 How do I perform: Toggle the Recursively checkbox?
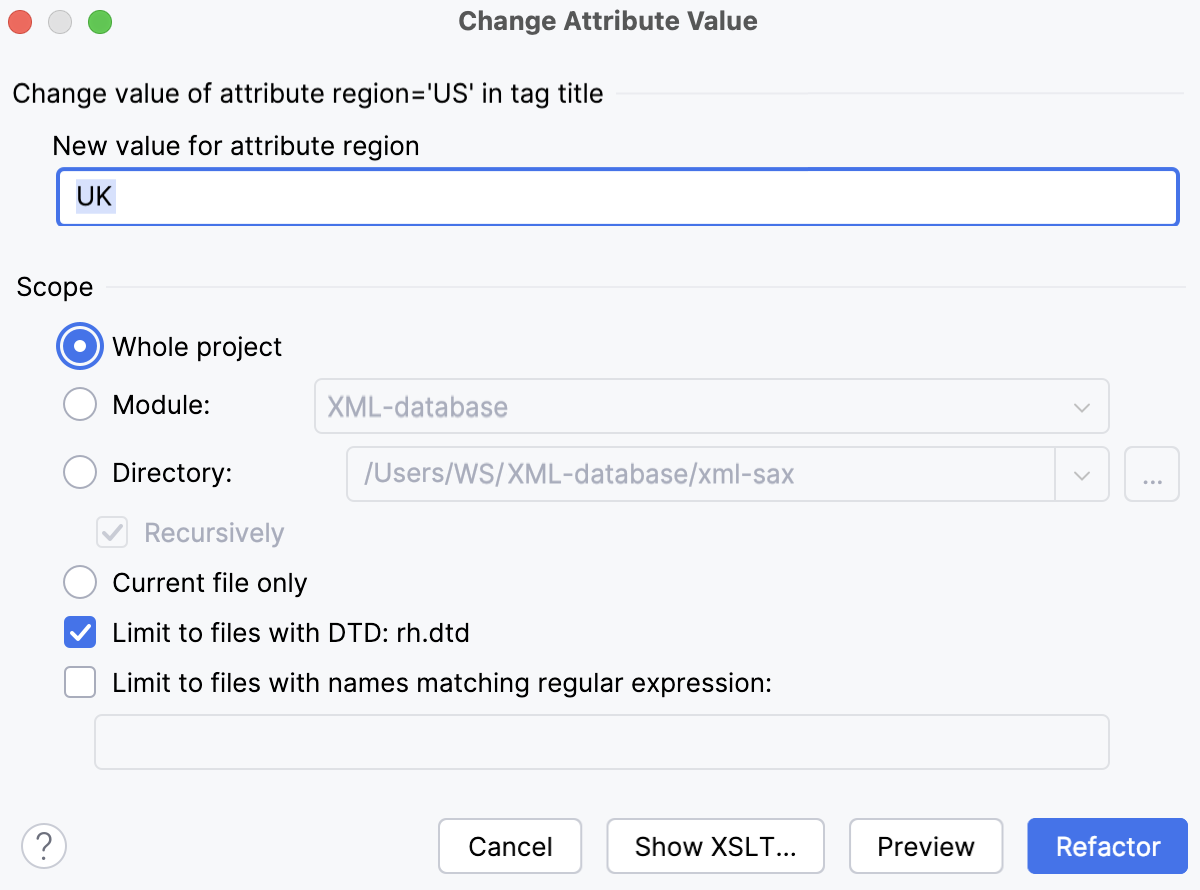(x=111, y=532)
